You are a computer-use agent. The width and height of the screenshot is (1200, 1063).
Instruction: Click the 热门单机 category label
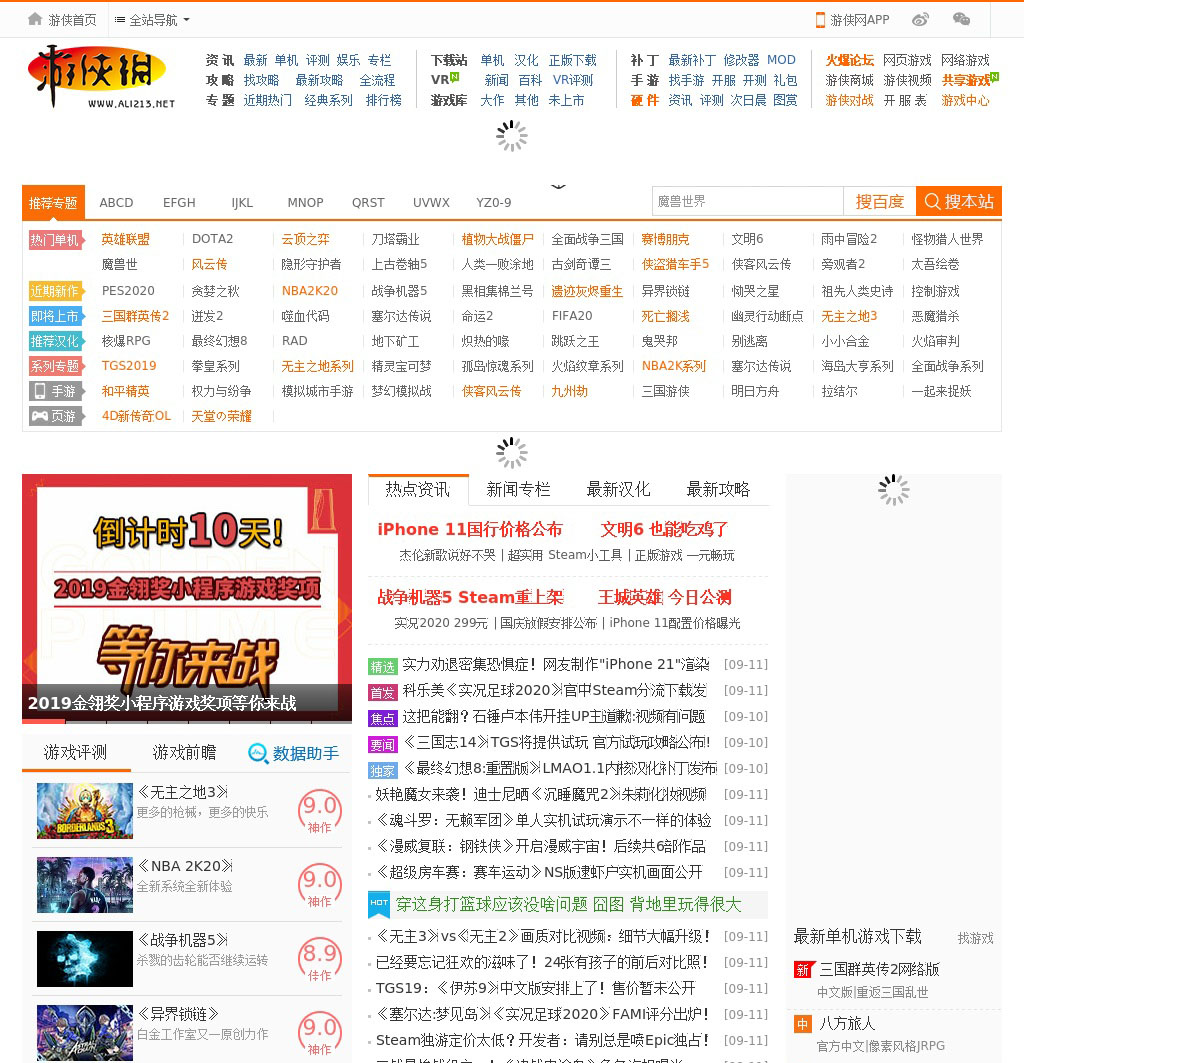point(55,239)
